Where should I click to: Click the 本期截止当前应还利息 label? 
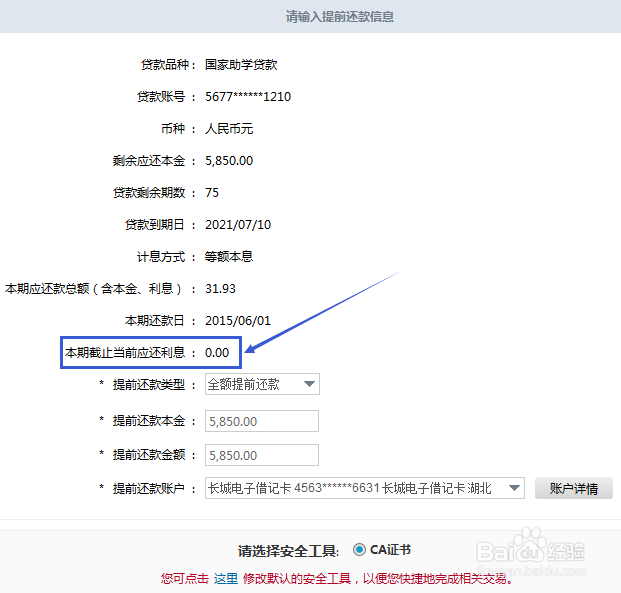125,353
